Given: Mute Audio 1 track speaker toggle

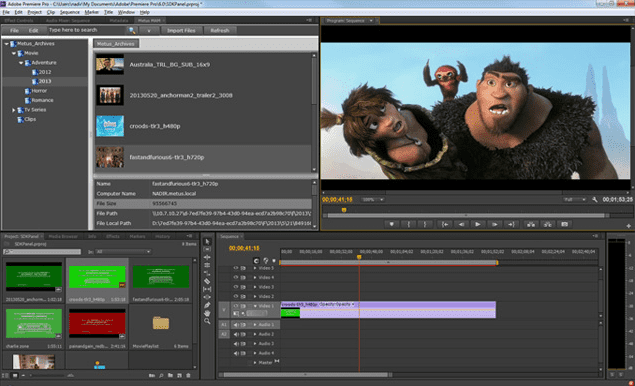Looking at the screenshot, I should (236, 325).
